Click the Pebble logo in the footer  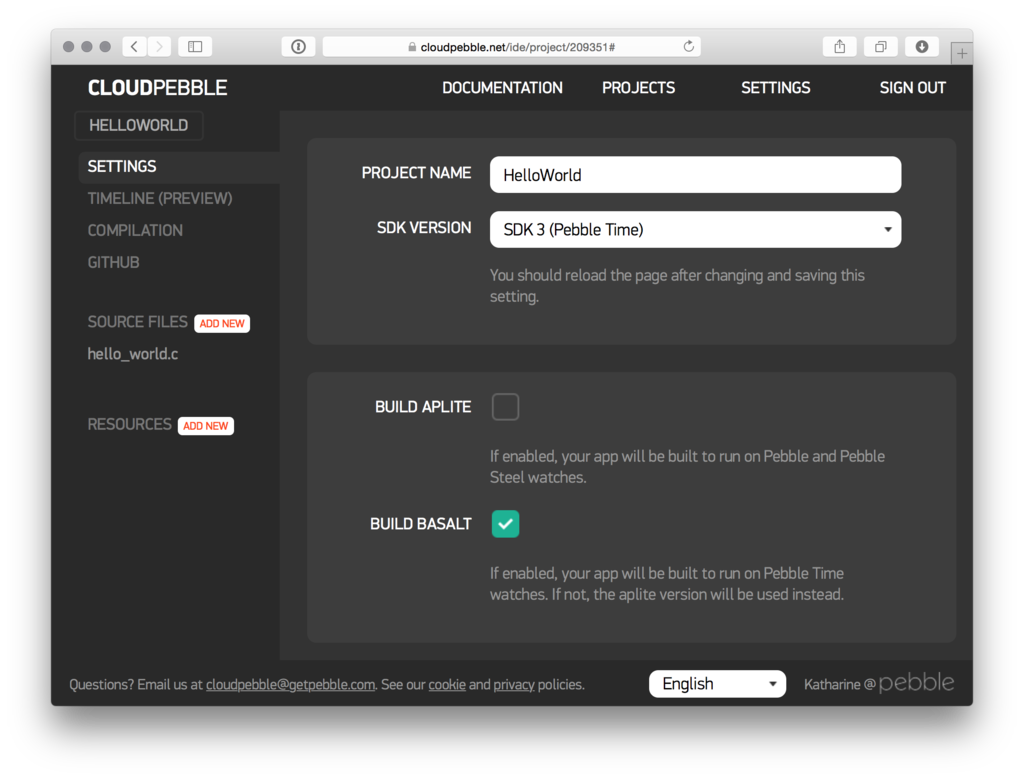click(916, 682)
